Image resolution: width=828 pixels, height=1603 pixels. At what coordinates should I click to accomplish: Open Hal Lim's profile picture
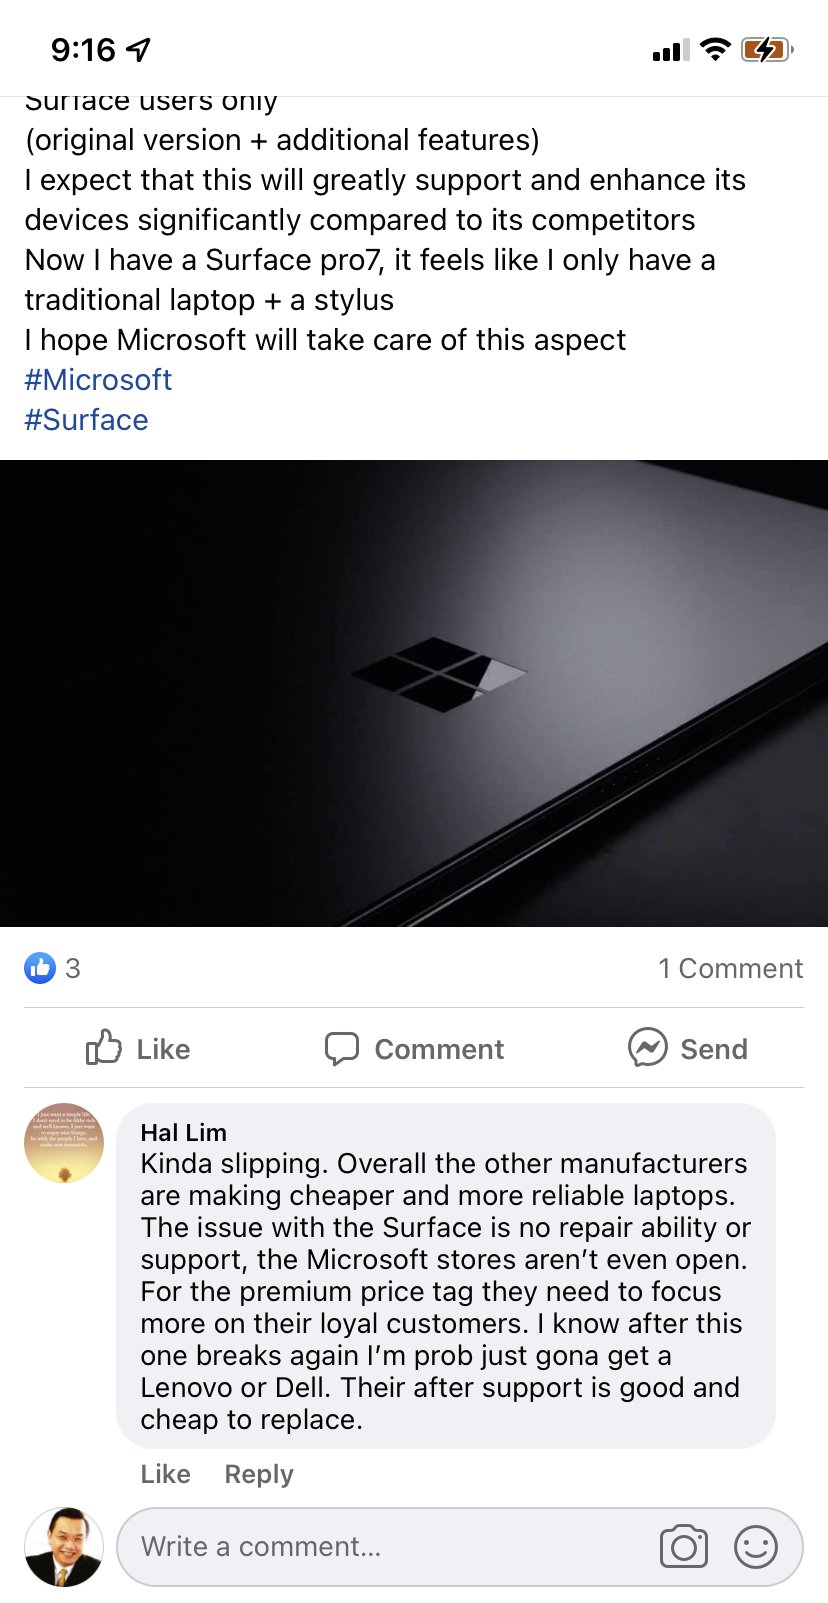(x=64, y=1143)
